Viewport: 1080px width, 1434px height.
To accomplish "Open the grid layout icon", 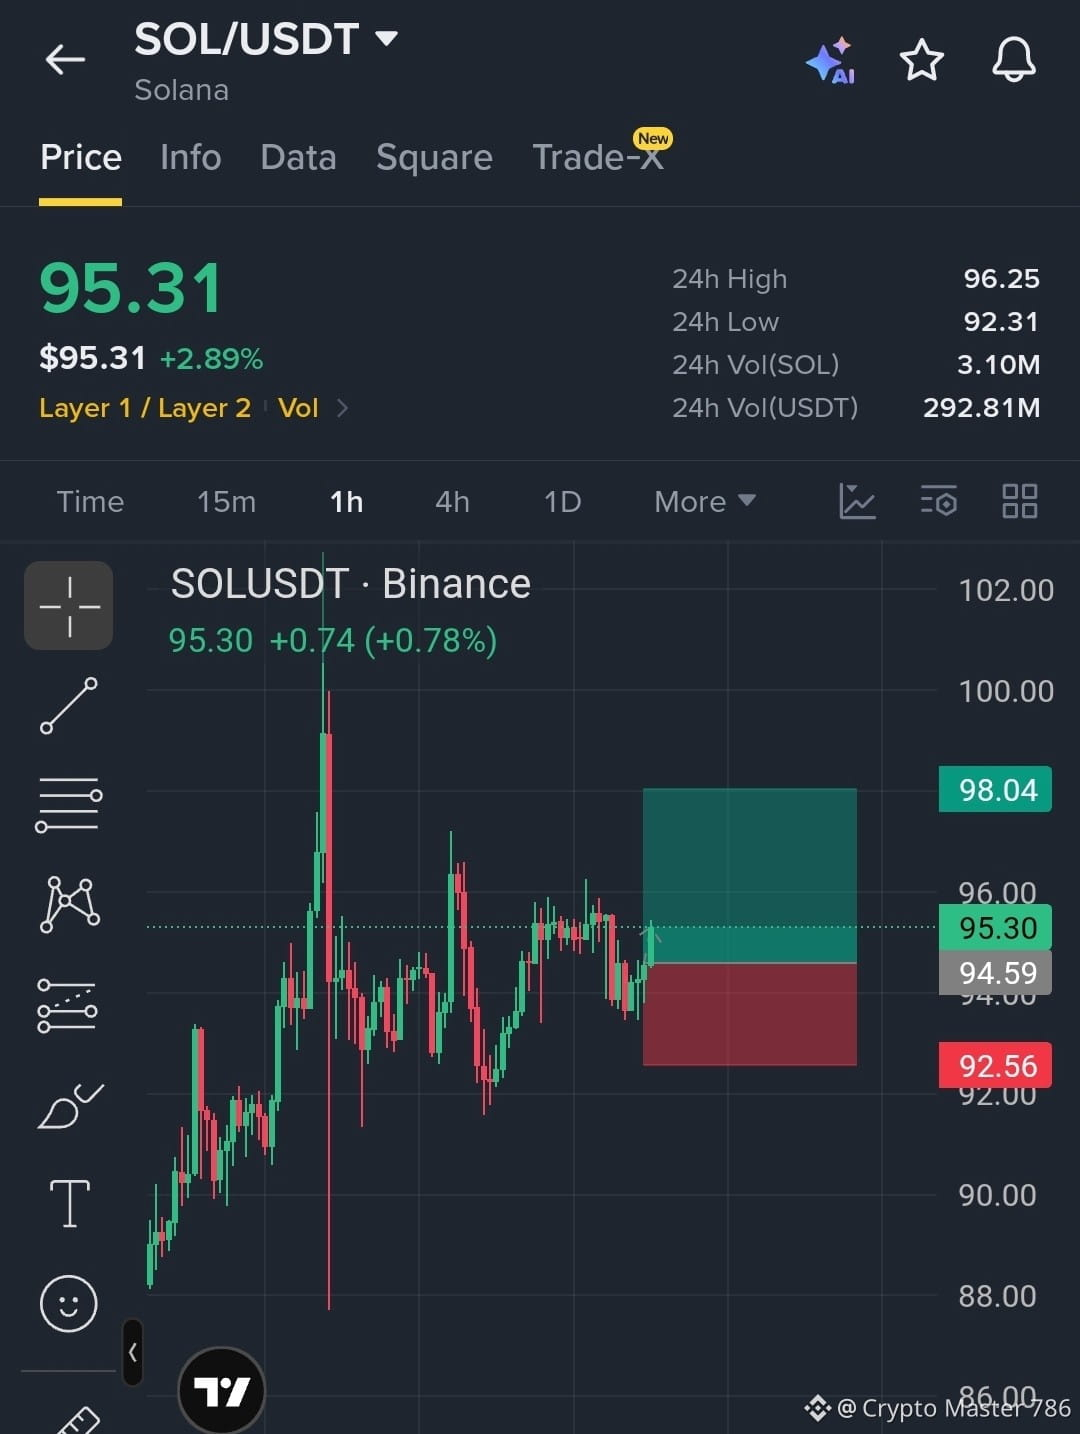I will [x=1020, y=501].
